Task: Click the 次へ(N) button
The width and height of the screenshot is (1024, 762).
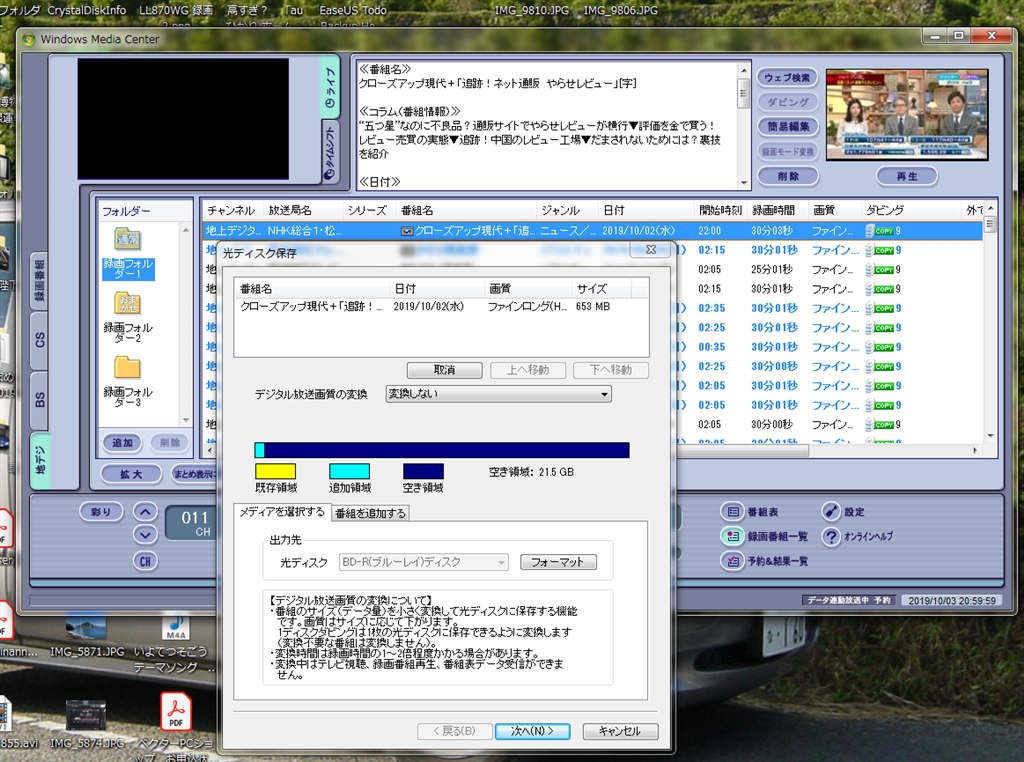Action: (x=532, y=731)
